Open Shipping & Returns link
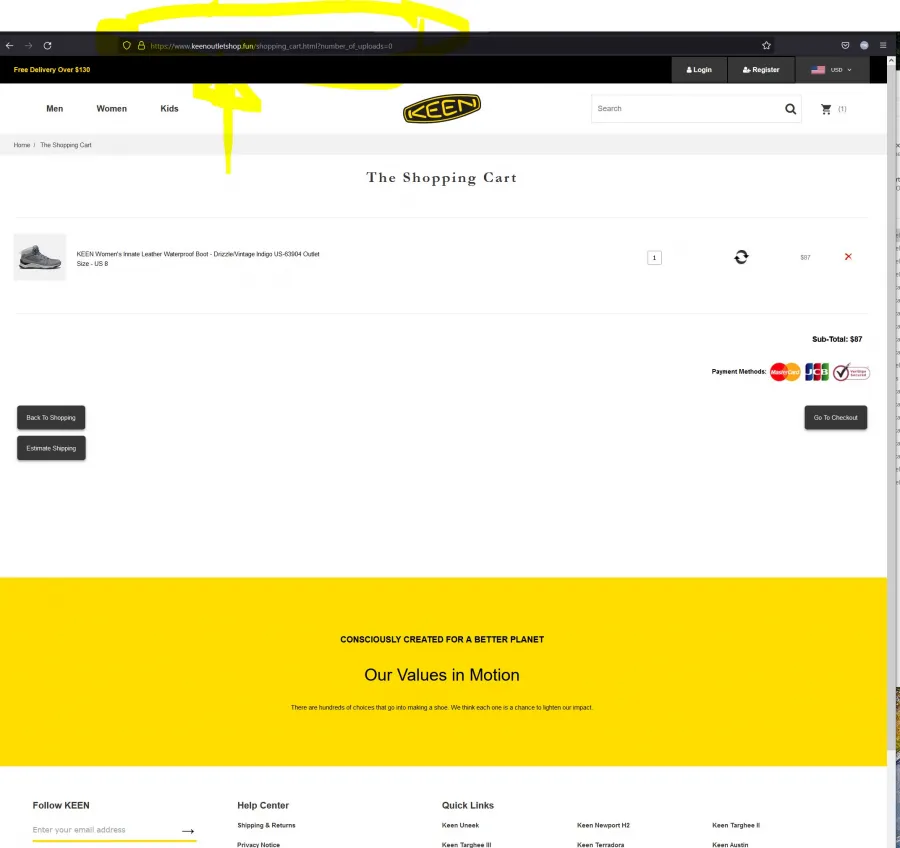The image size is (900, 848). pyautogui.click(x=266, y=826)
